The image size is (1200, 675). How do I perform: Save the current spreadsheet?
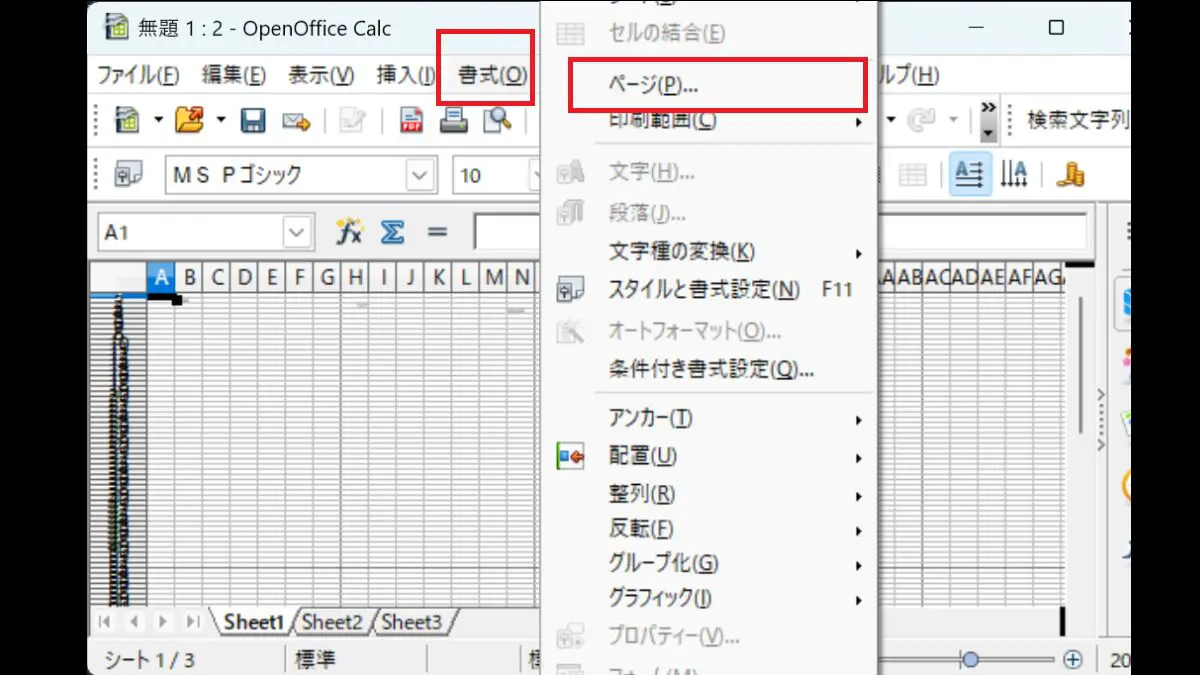[x=254, y=120]
